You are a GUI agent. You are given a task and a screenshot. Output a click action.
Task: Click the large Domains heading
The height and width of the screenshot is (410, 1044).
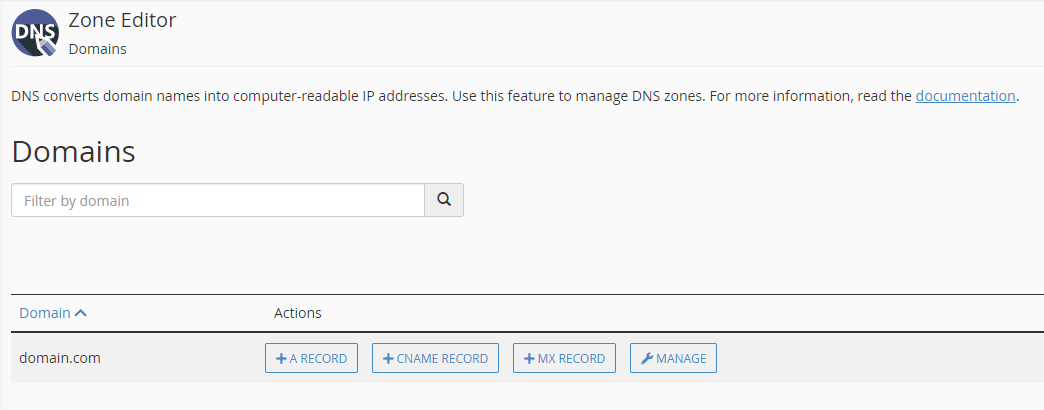[x=73, y=152]
